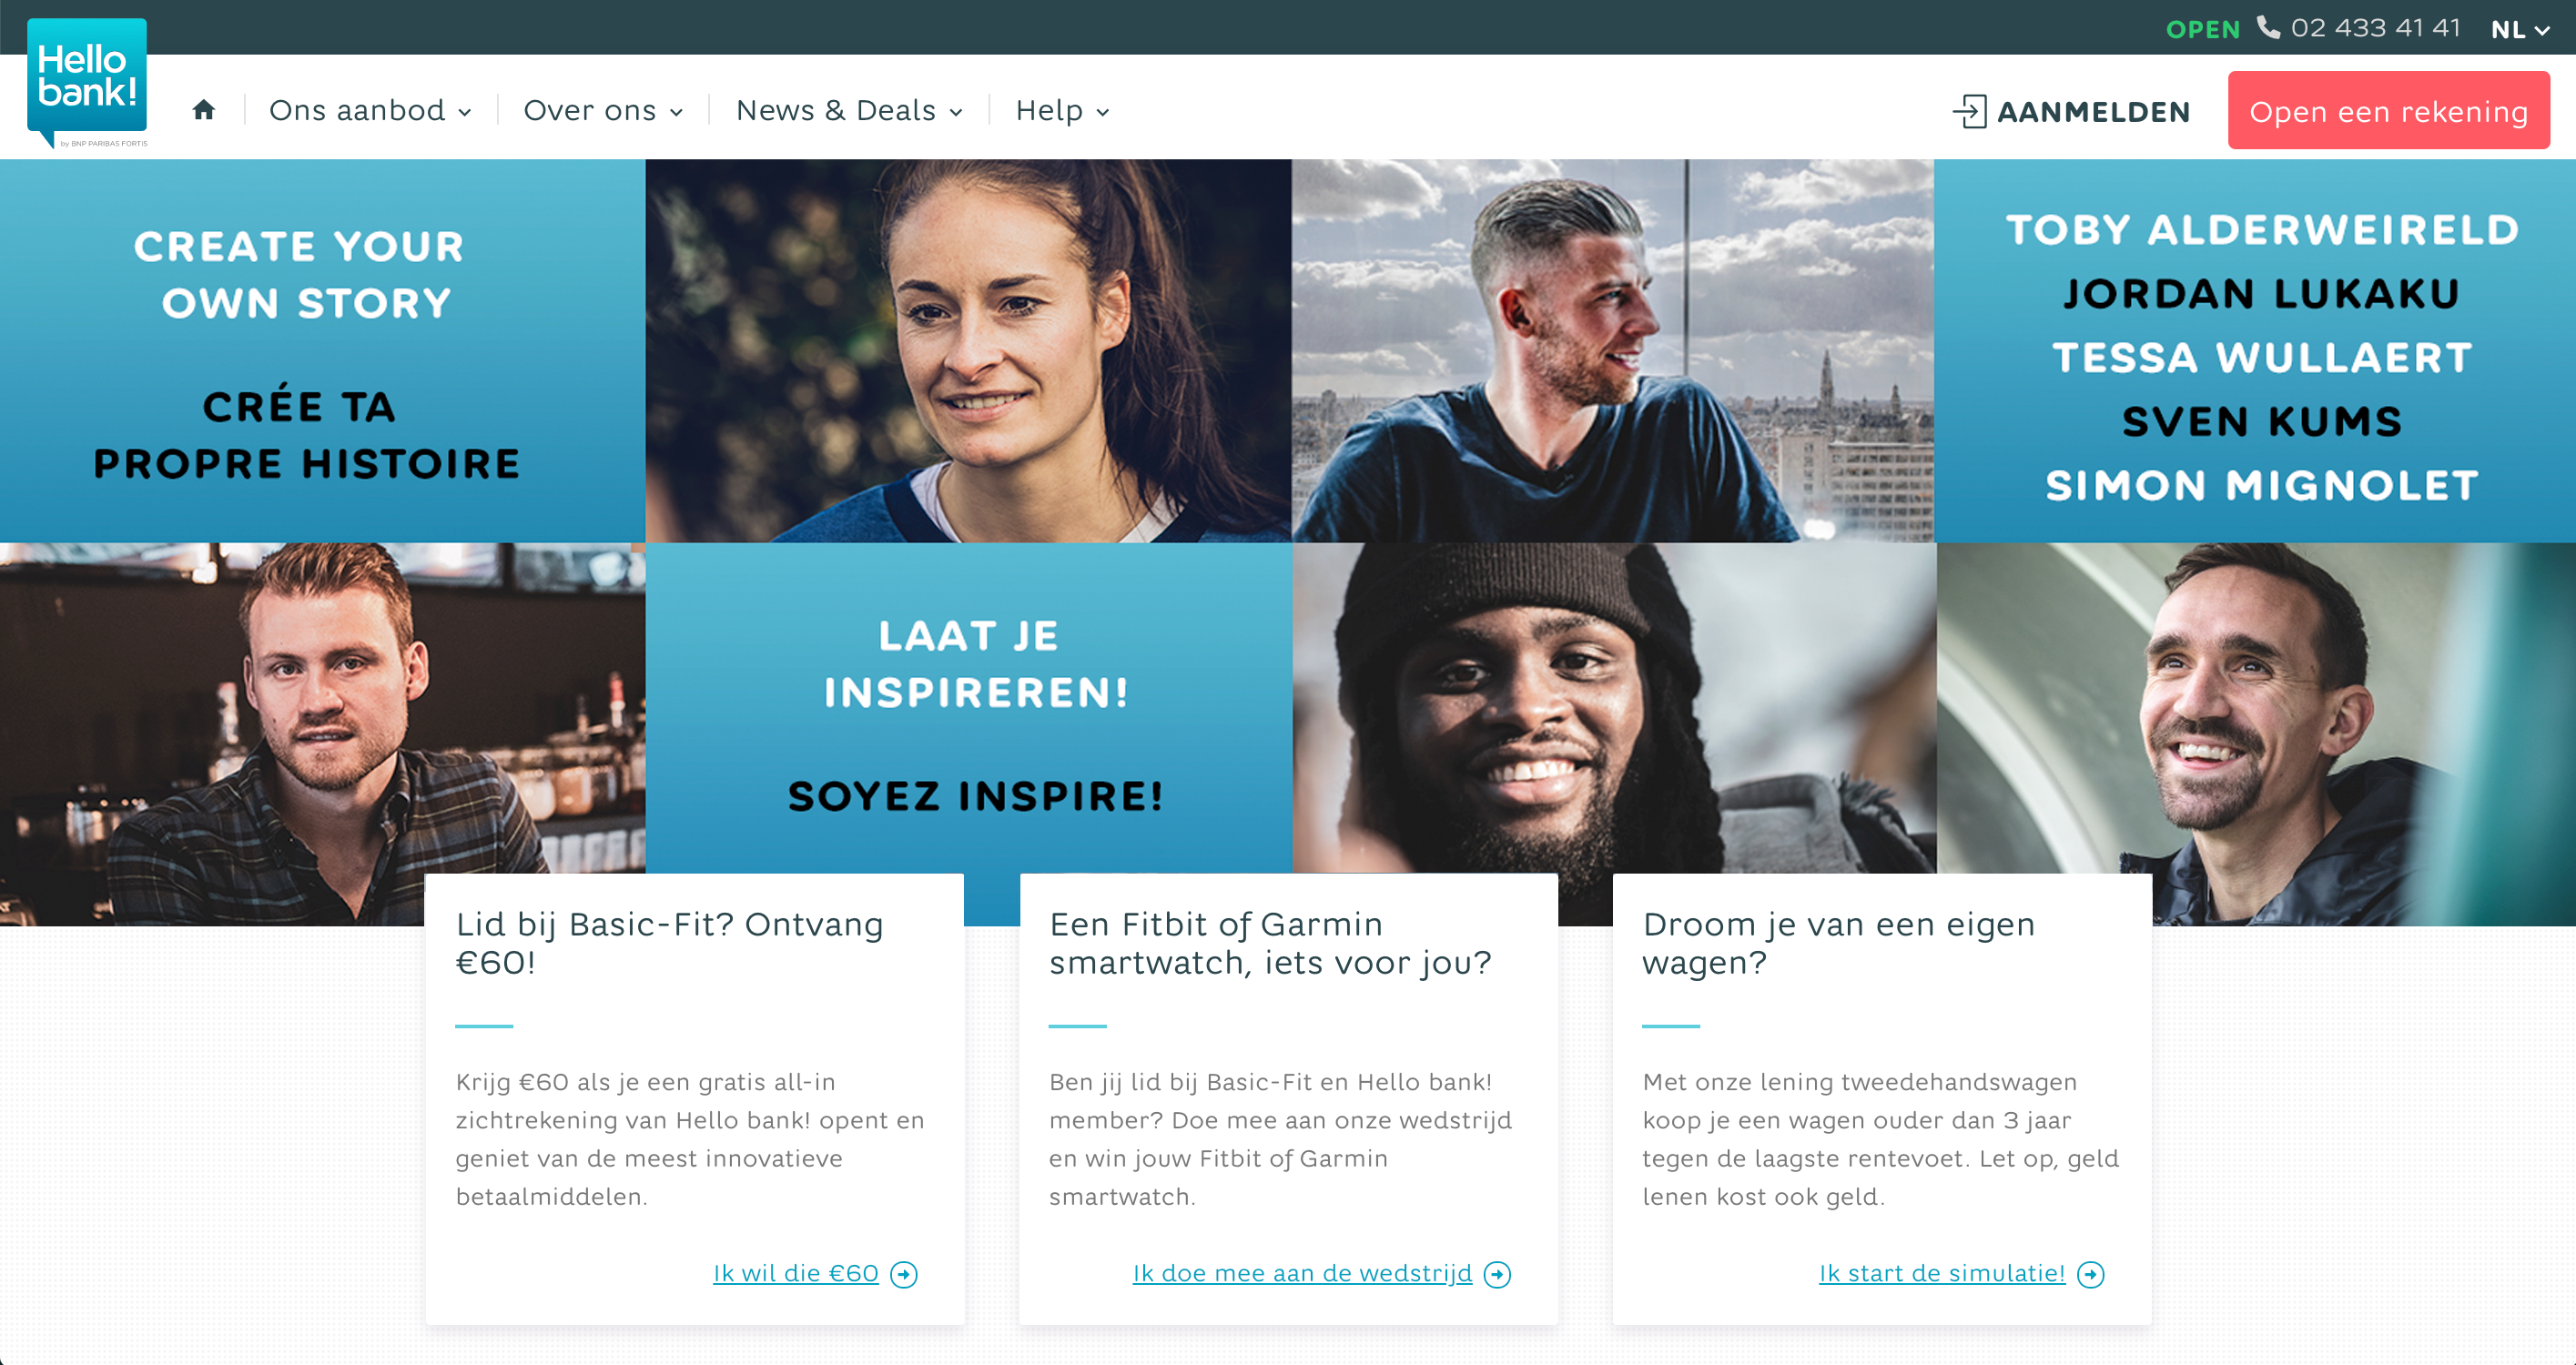Click the phone icon beside 02 433 41 41
2576x1365 pixels.
pos(2268,27)
